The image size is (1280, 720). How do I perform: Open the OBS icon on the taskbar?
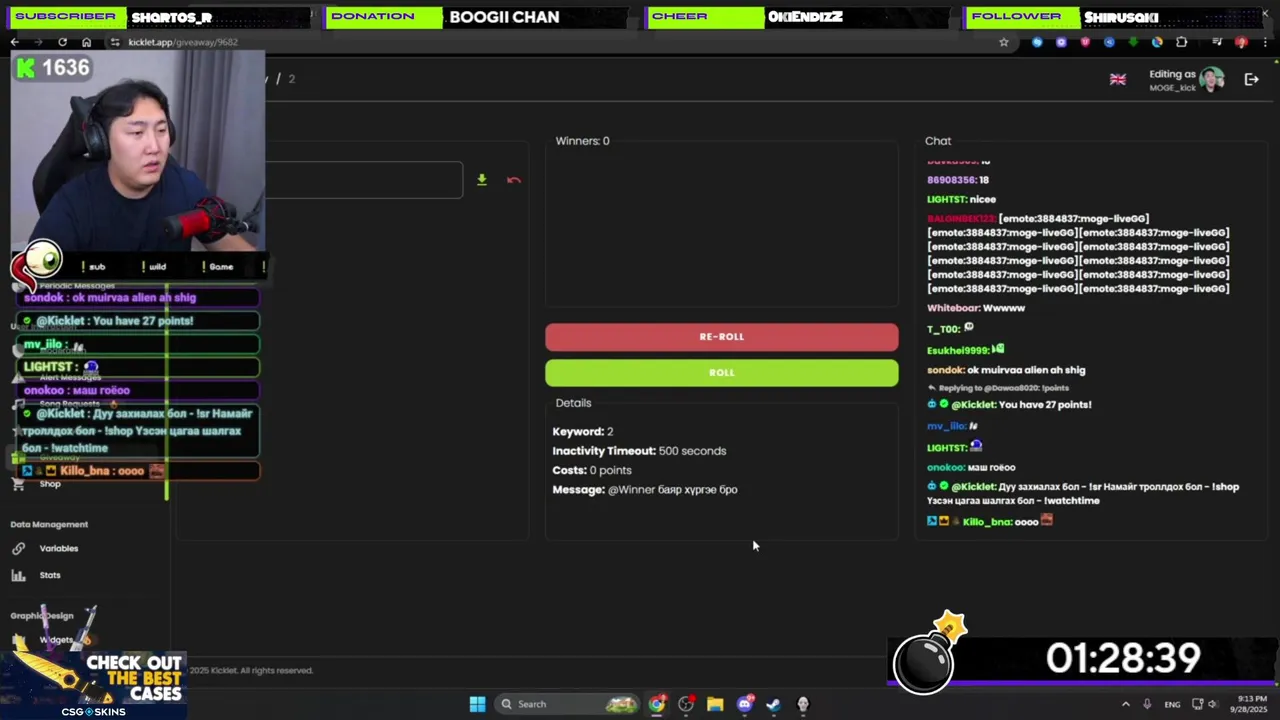pos(686,704)
